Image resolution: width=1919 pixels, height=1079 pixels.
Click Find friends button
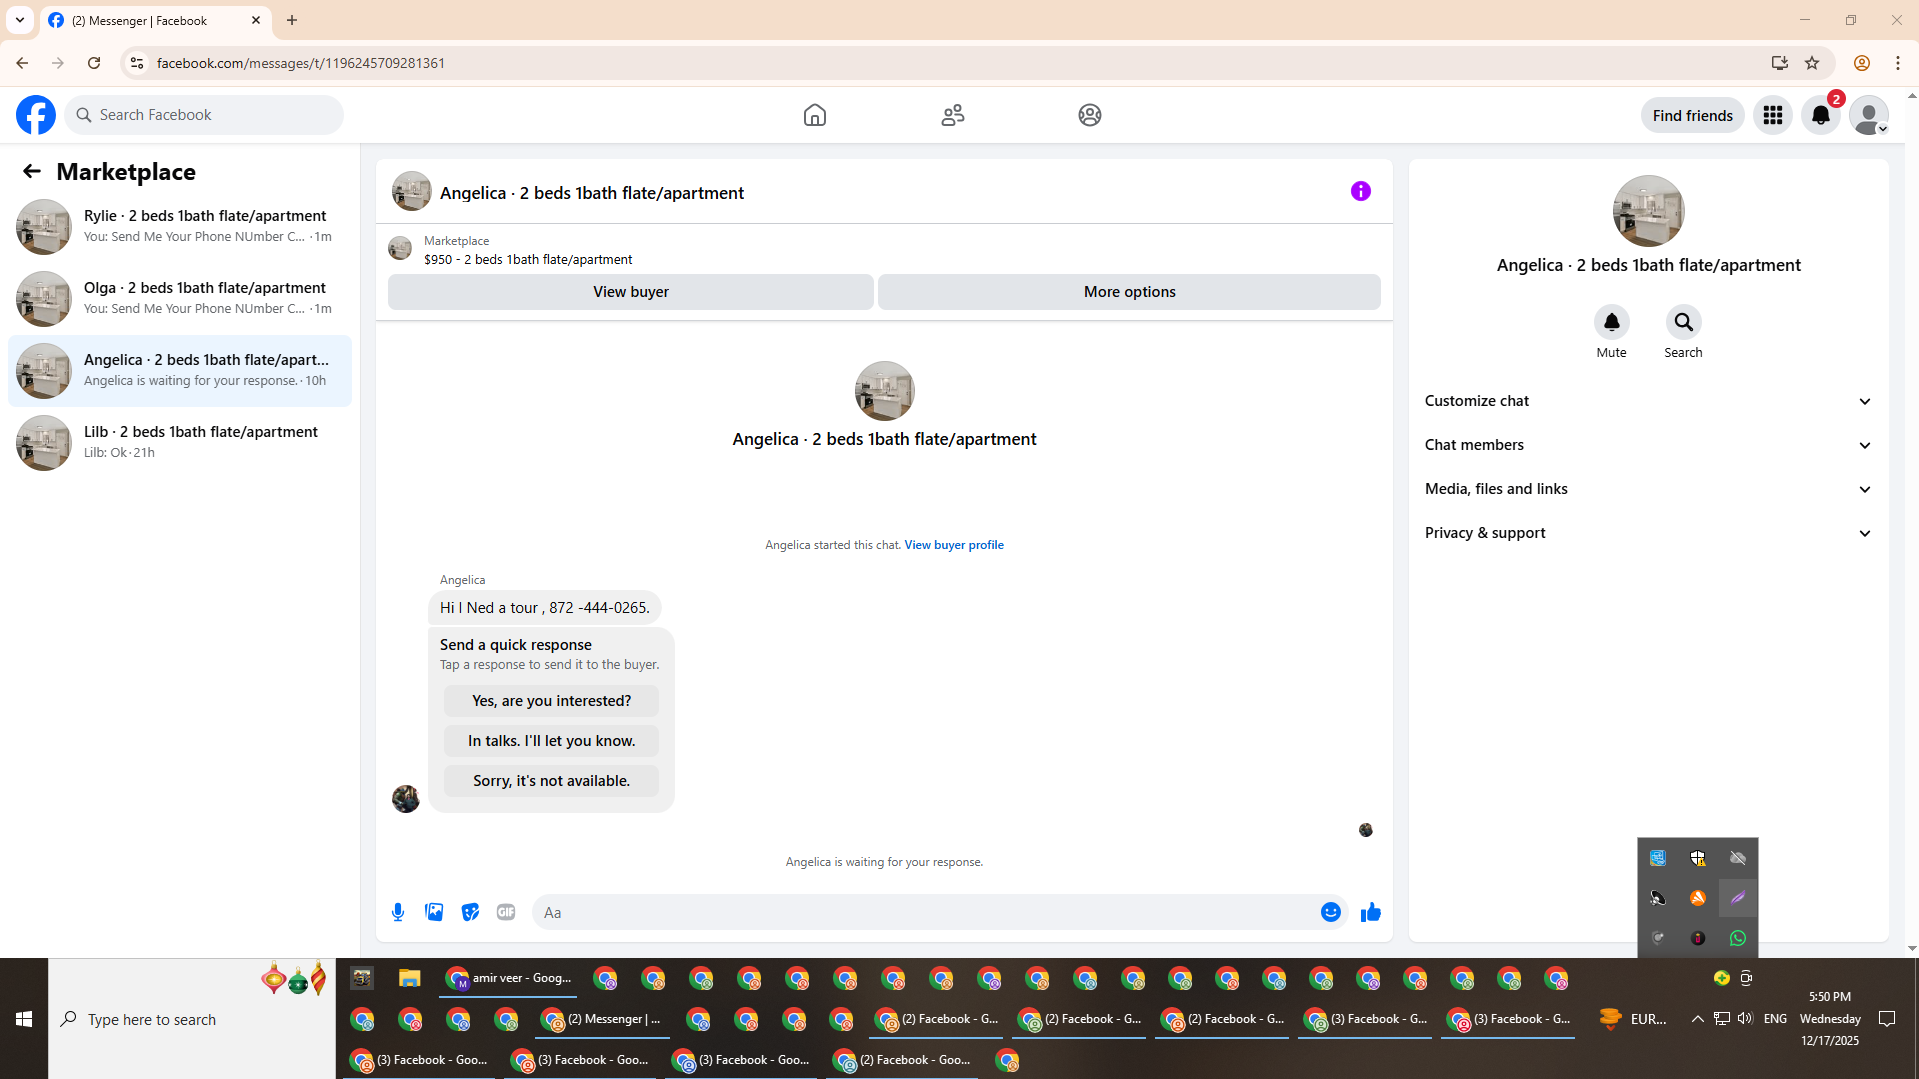tap(1693, 115)
